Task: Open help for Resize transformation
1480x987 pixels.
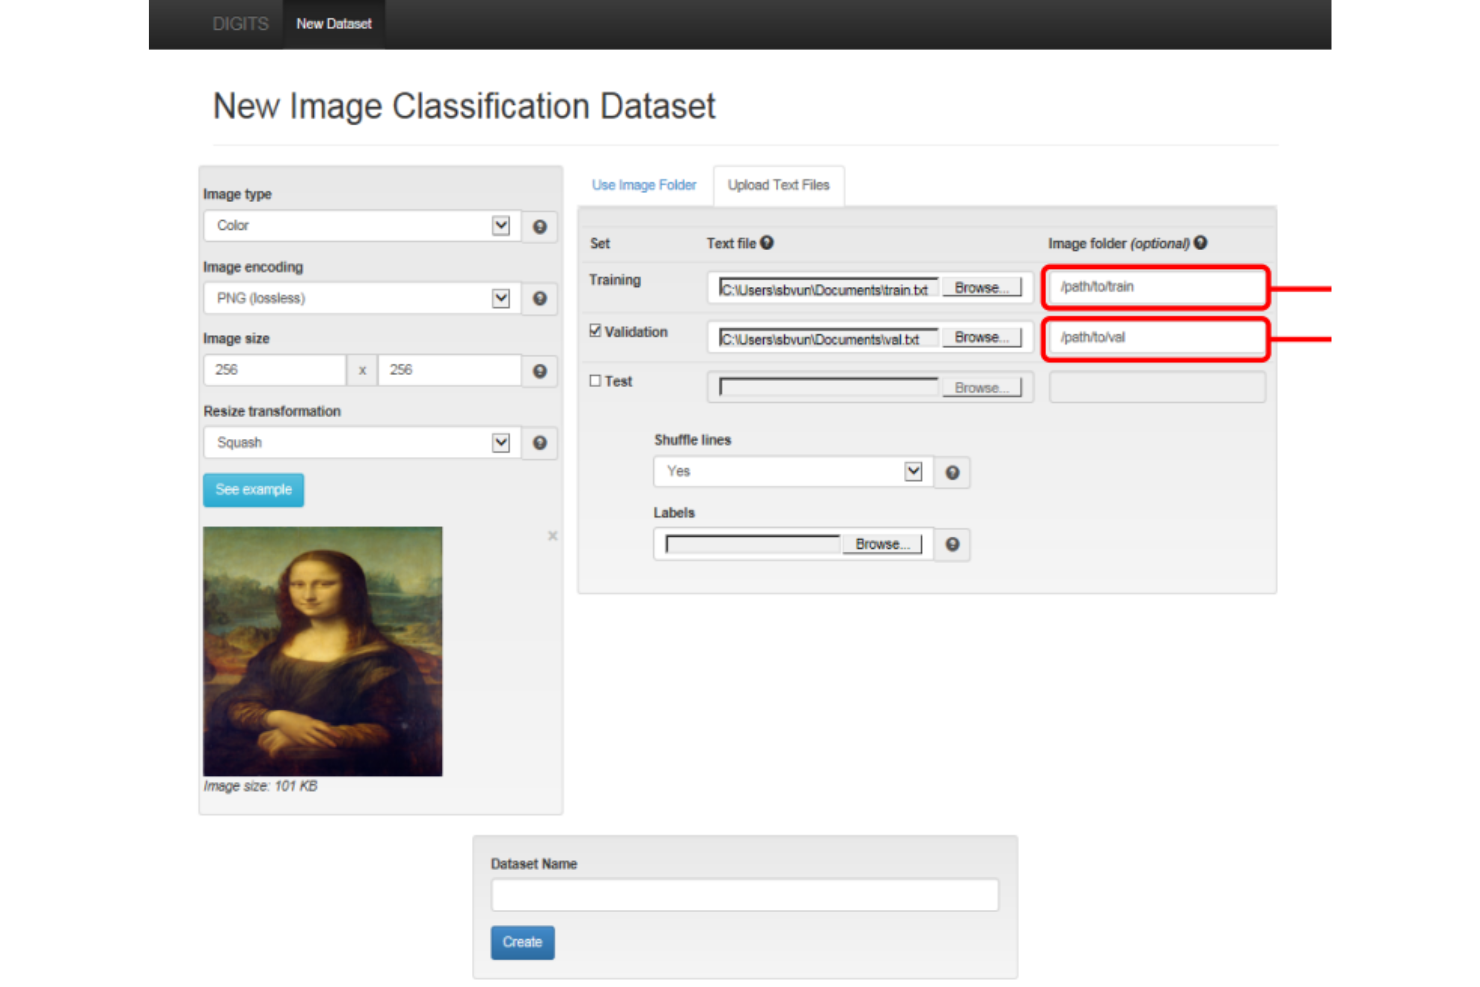Action: point(539,442)
